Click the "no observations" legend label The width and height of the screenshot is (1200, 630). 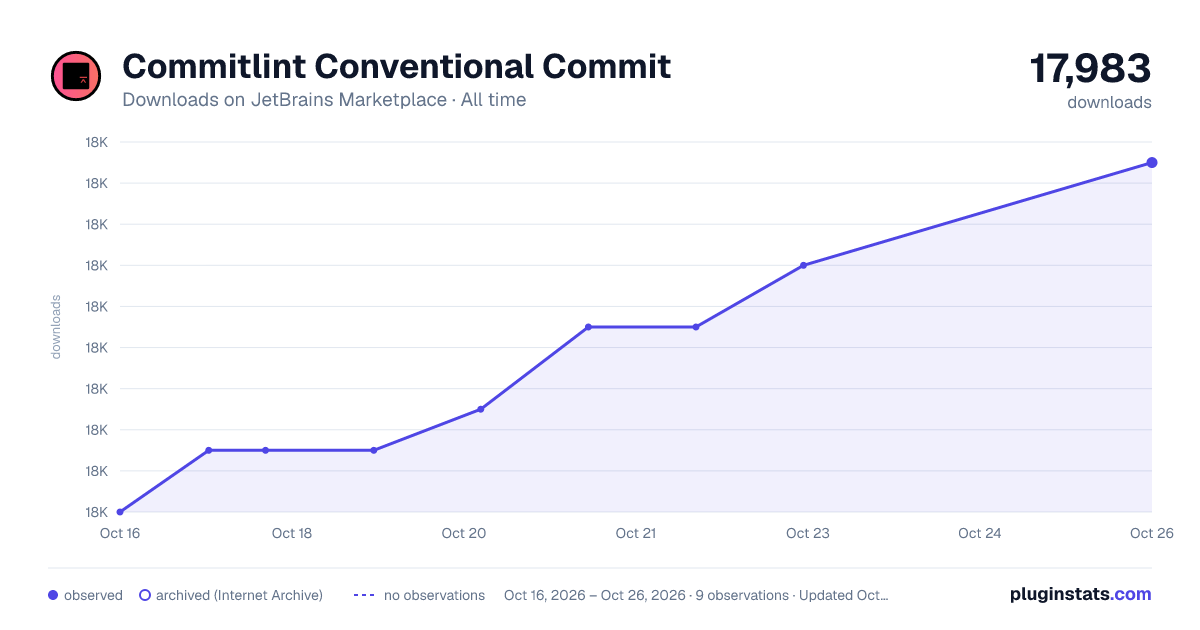pyautogui.click(x=434, y=595)
